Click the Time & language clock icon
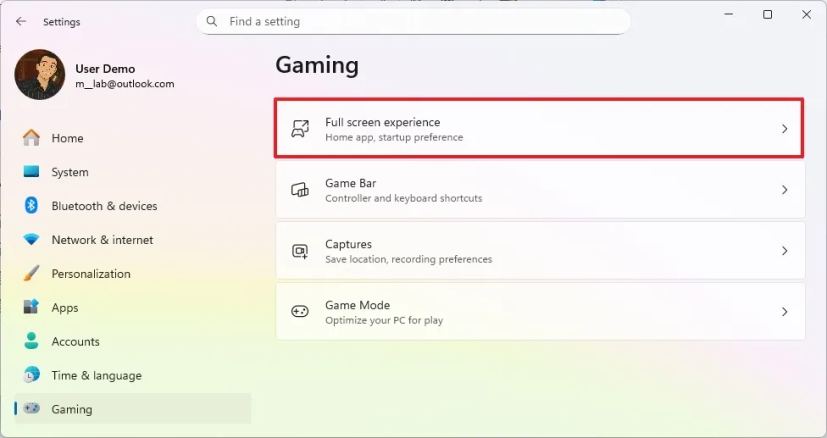Screen dimensions: 827x438 pos(31,375)
